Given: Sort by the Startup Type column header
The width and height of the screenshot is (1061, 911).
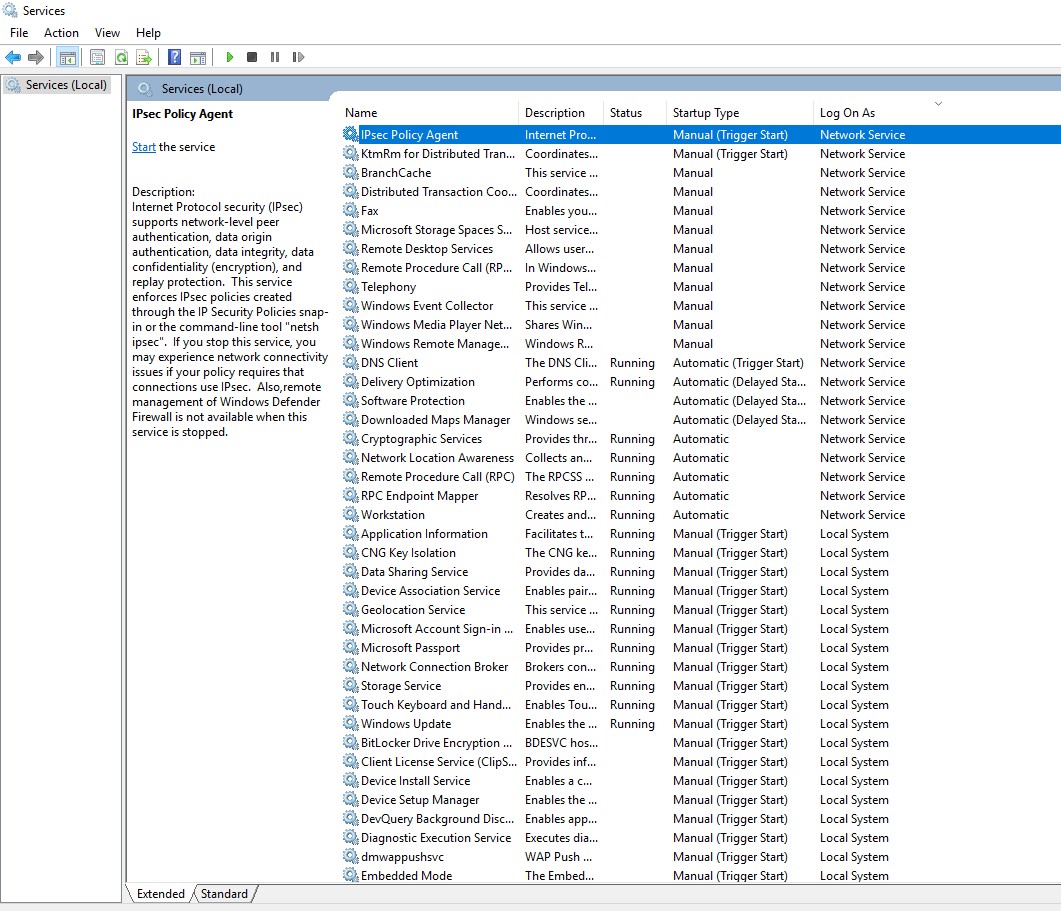Looking at the screenshot, I should [740, 112].
